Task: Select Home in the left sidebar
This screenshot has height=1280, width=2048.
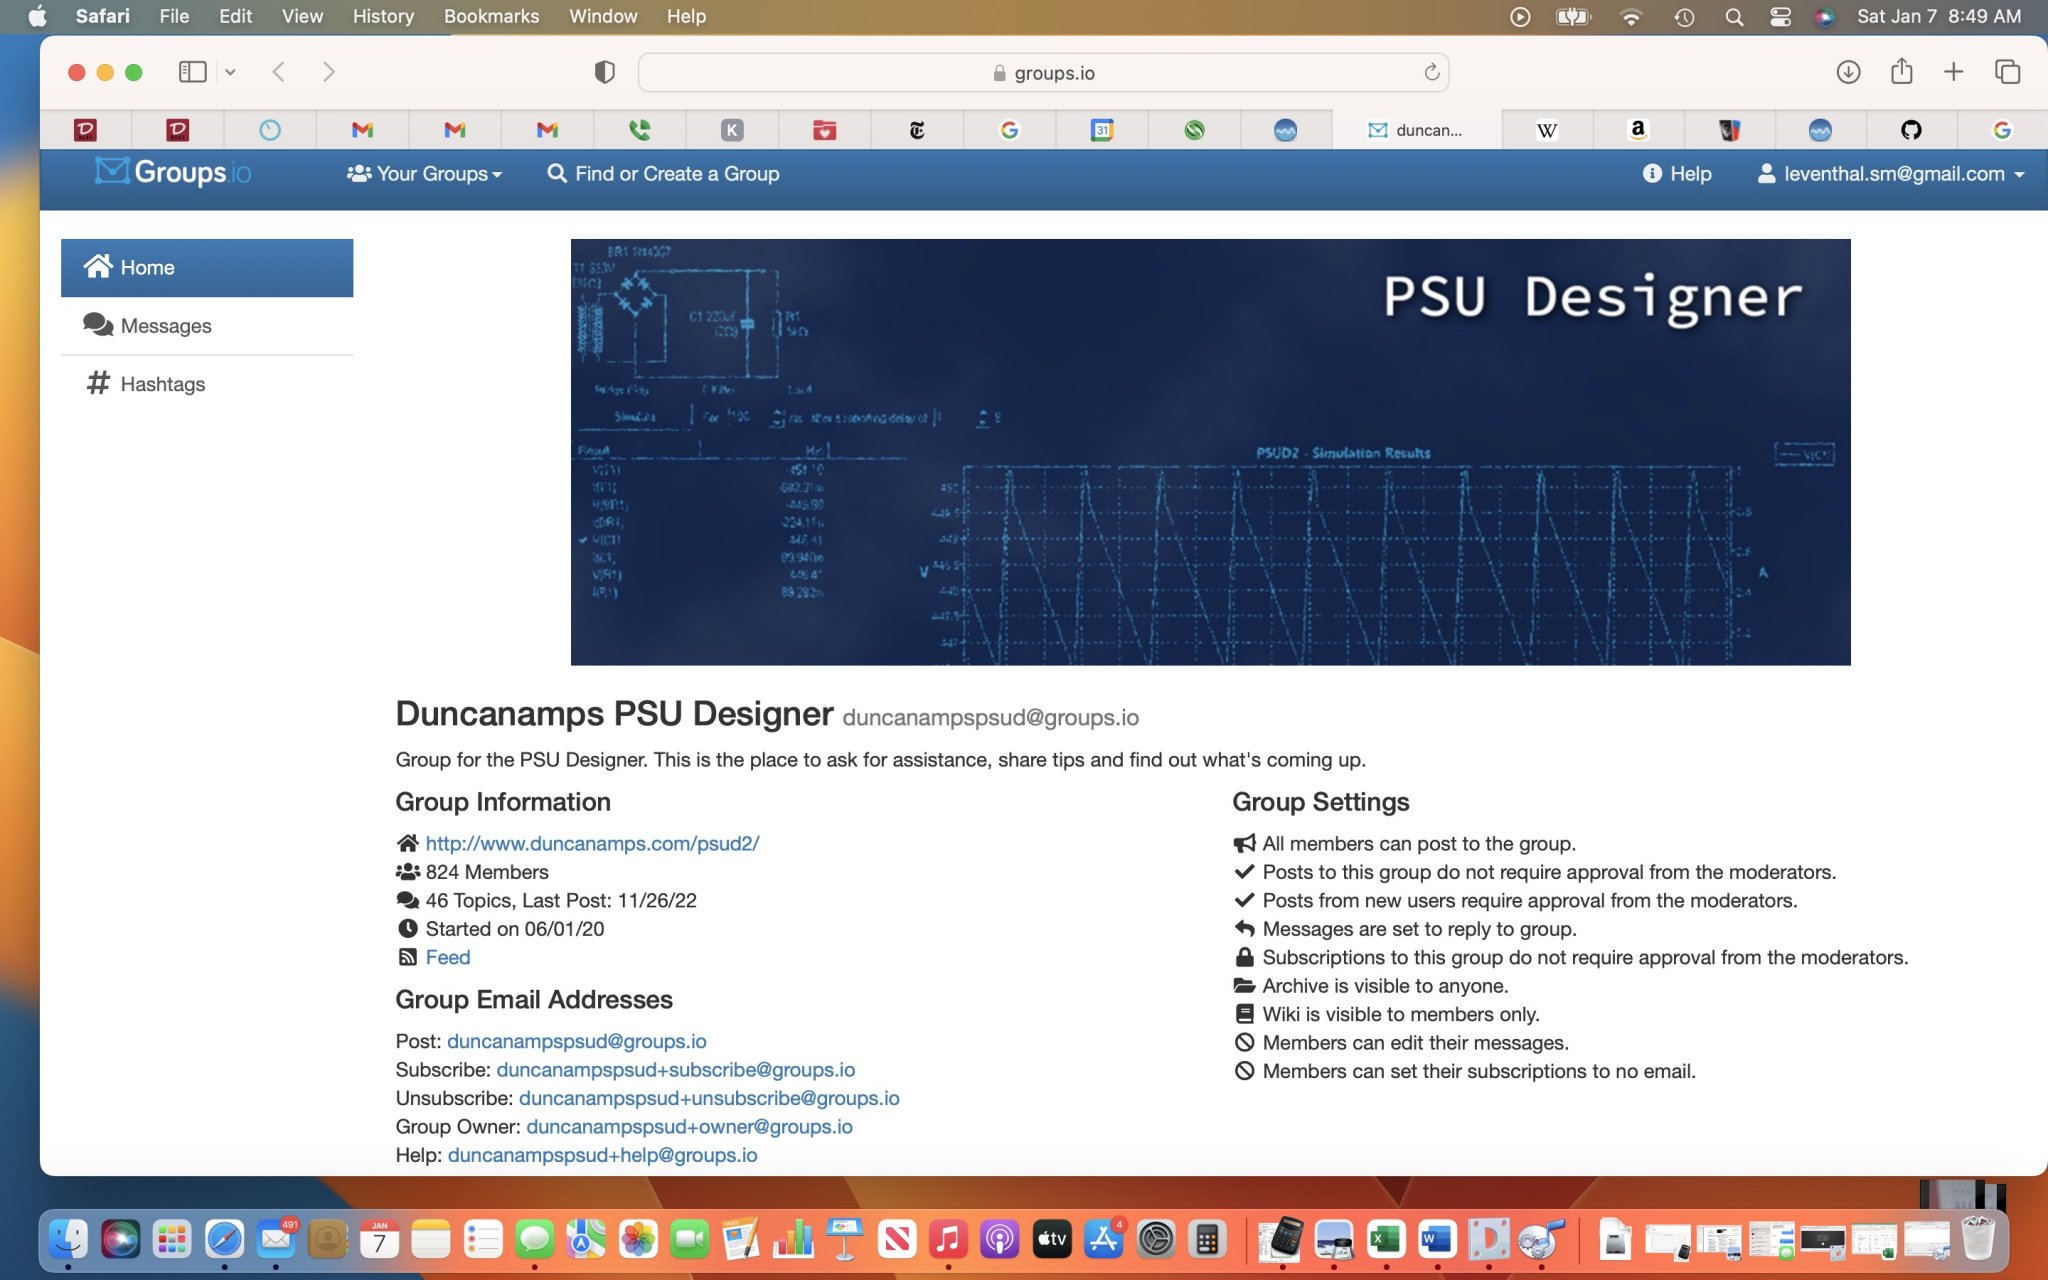Action: click(x=207, y=267)
